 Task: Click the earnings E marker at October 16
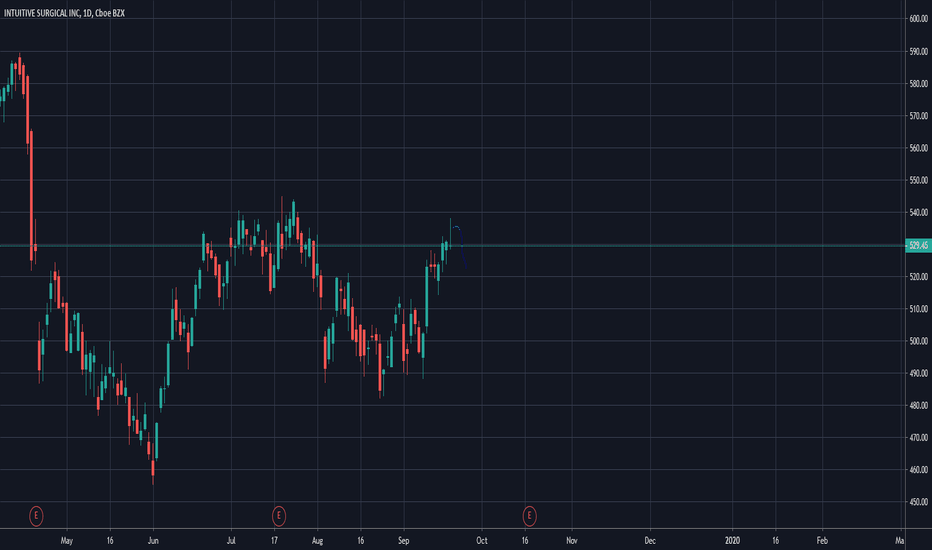pos(529,516)
